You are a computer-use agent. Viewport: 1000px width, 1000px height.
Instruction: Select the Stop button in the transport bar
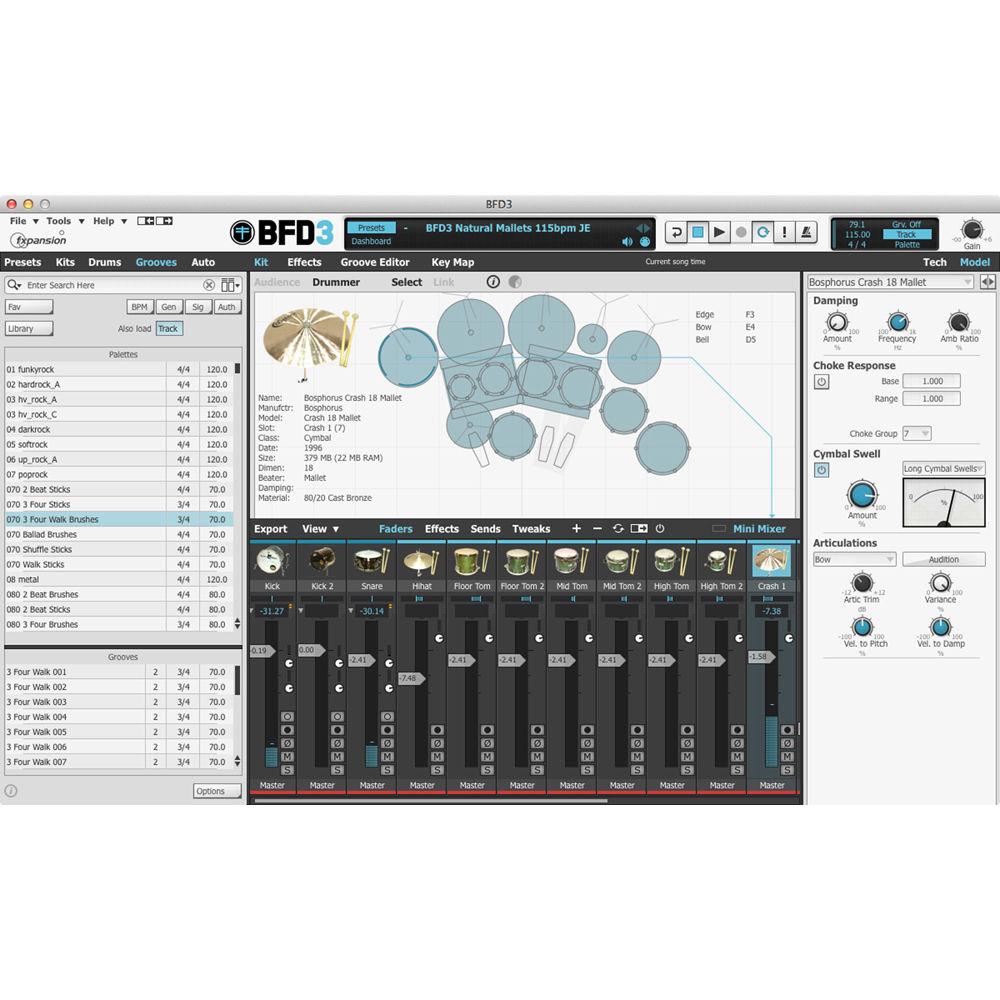click(698, 232)
